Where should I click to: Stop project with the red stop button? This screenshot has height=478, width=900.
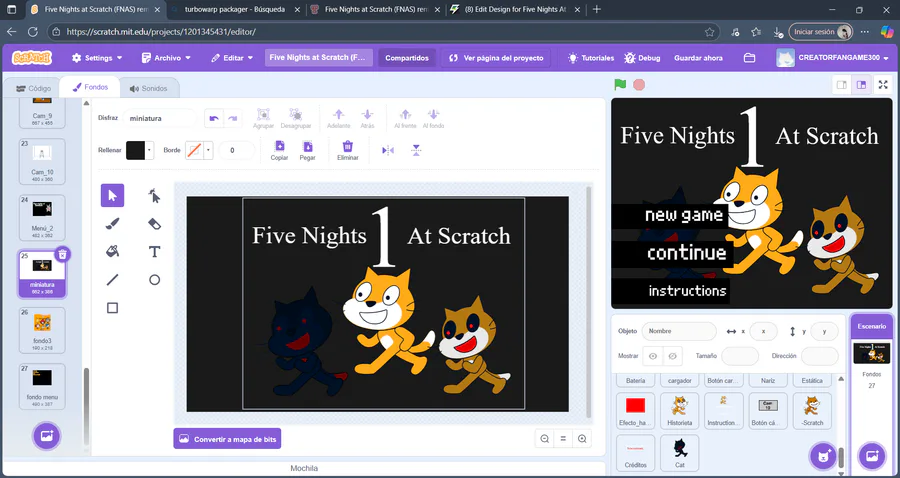[x=639, y=85]
